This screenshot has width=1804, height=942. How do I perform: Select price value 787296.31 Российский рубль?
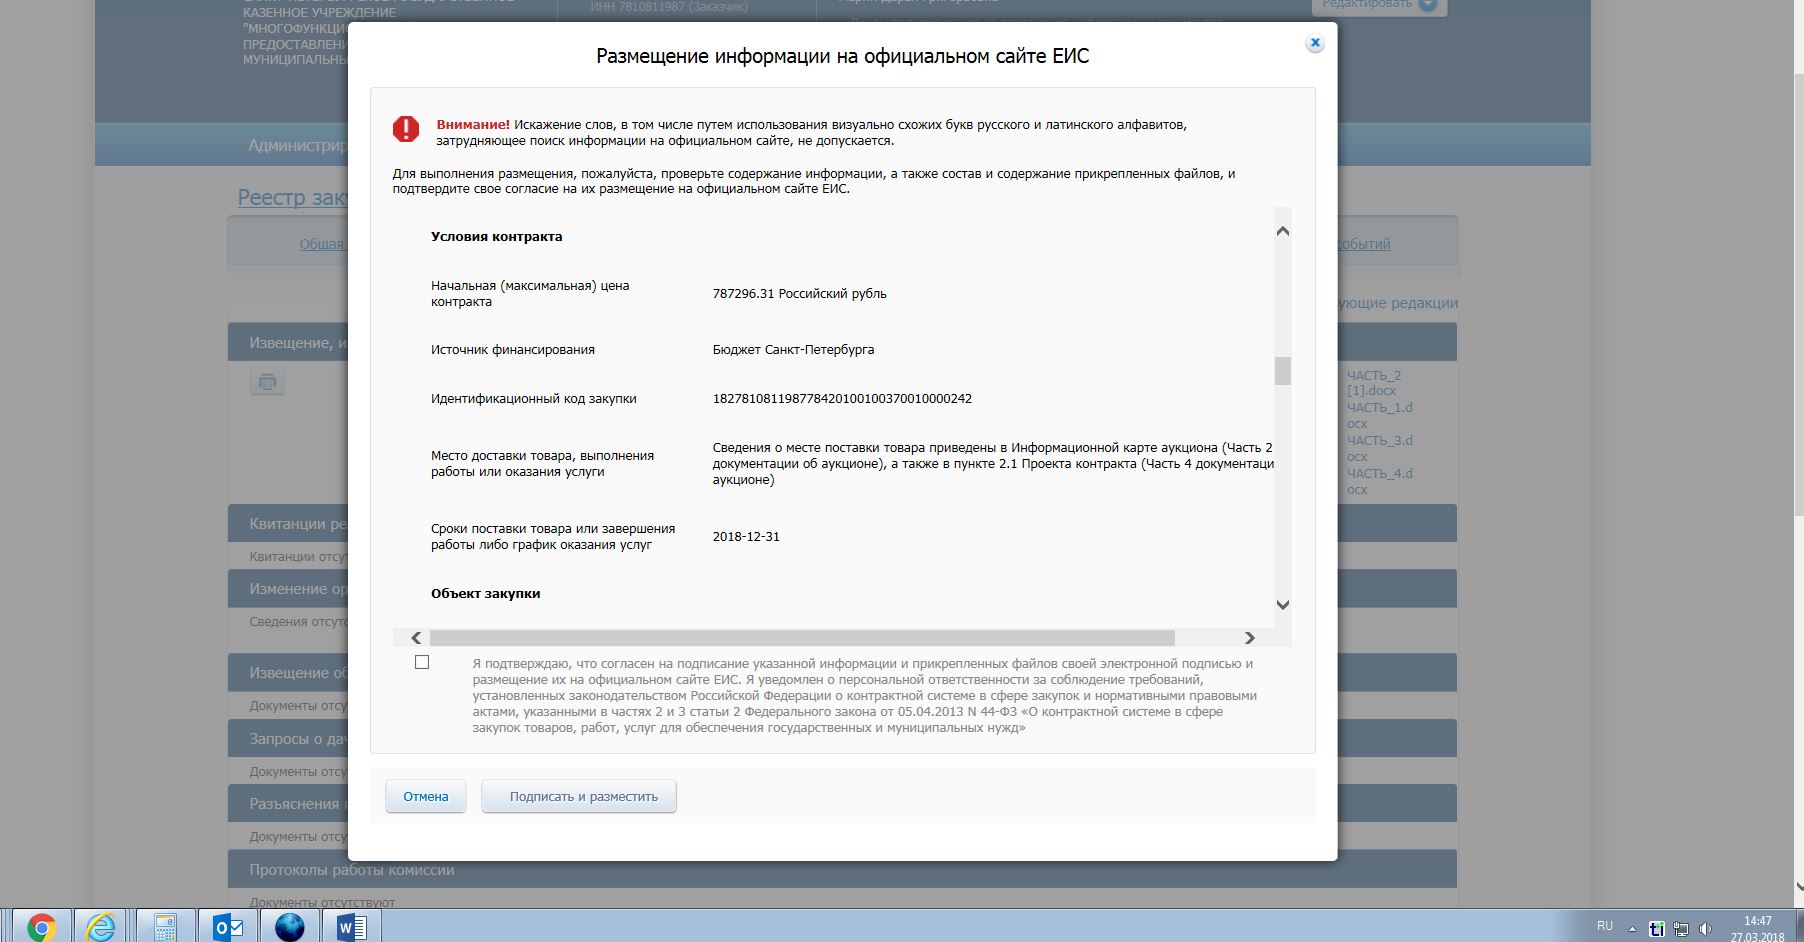click(x=799, y=294)
